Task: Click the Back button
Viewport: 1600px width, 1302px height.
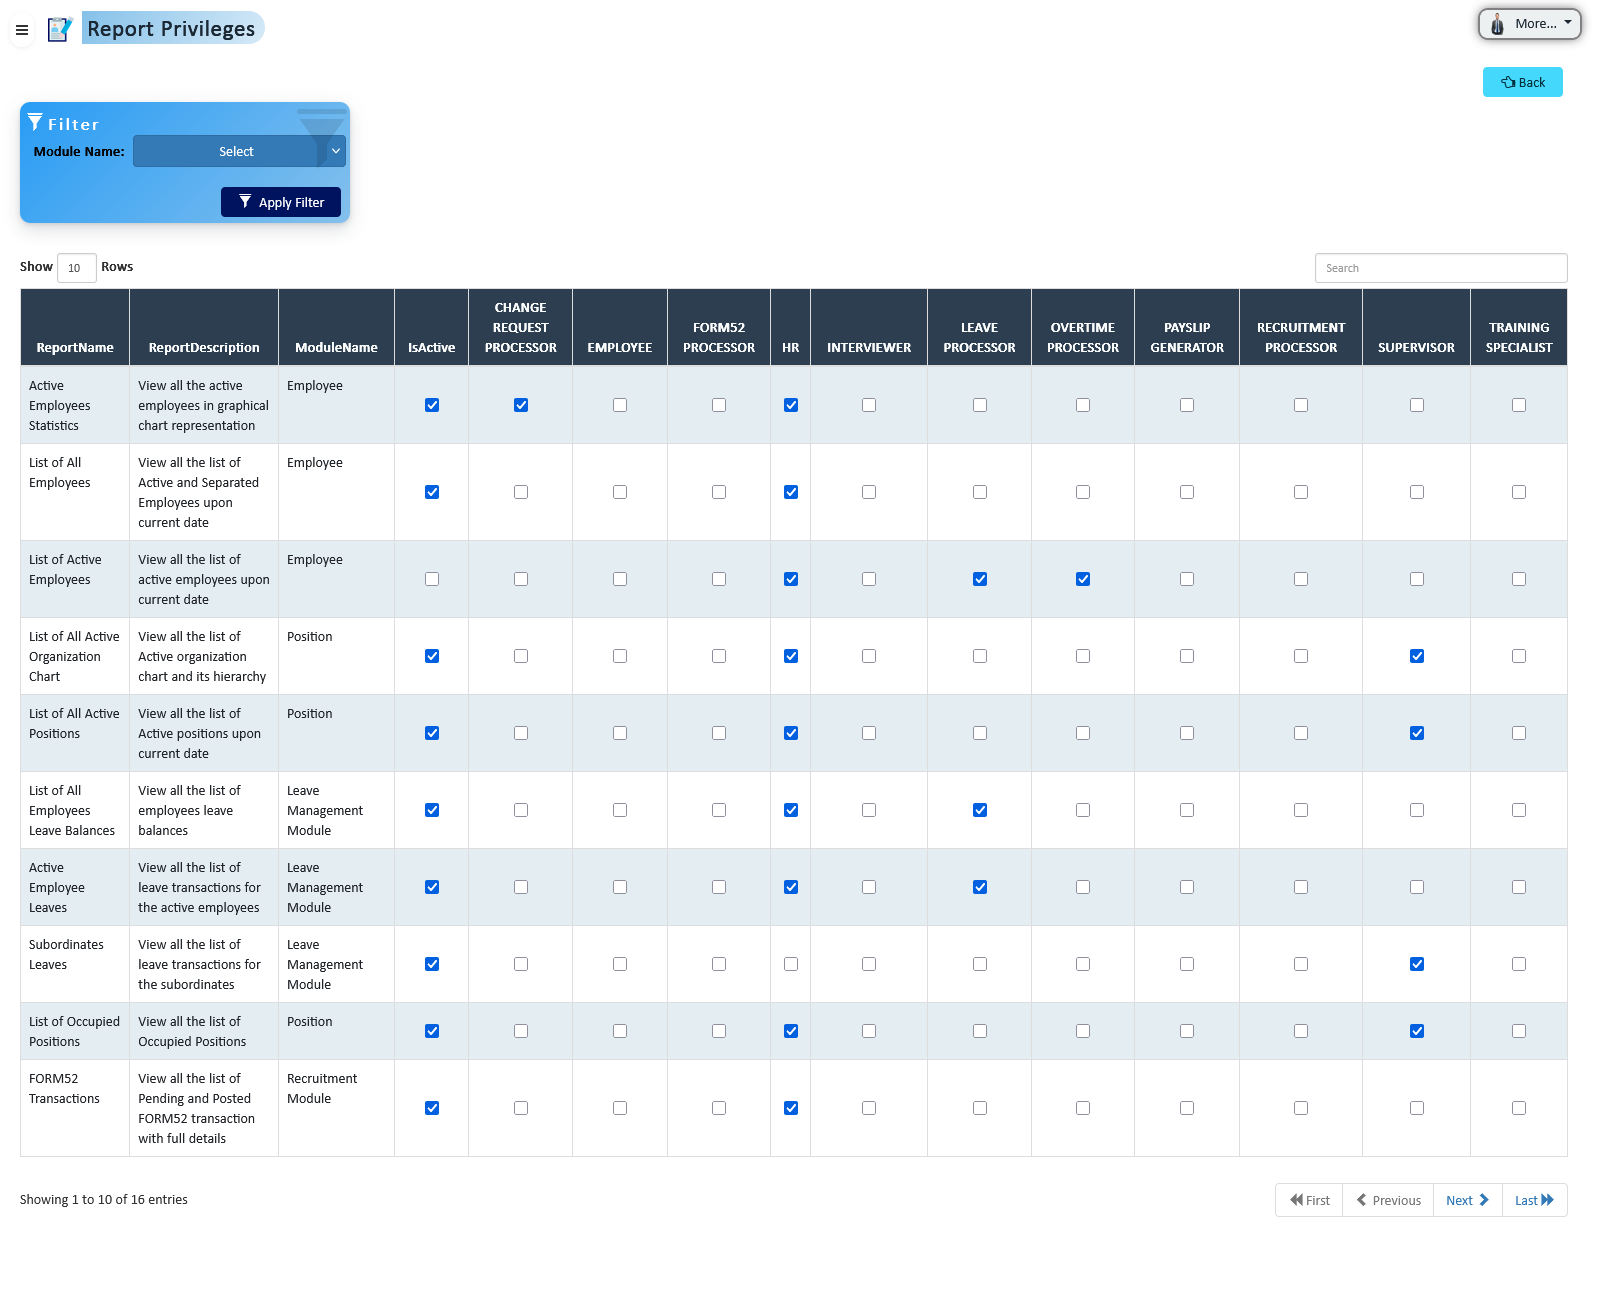Action: click(x=1522, y=82)
